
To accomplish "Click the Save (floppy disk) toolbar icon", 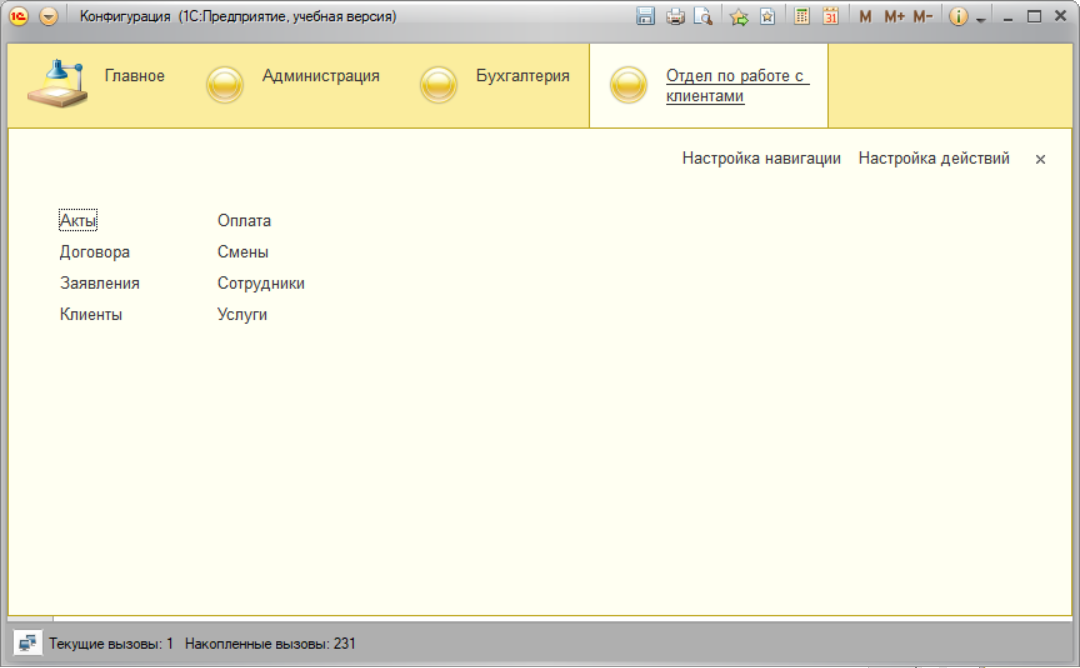I will tap(646, 17).
